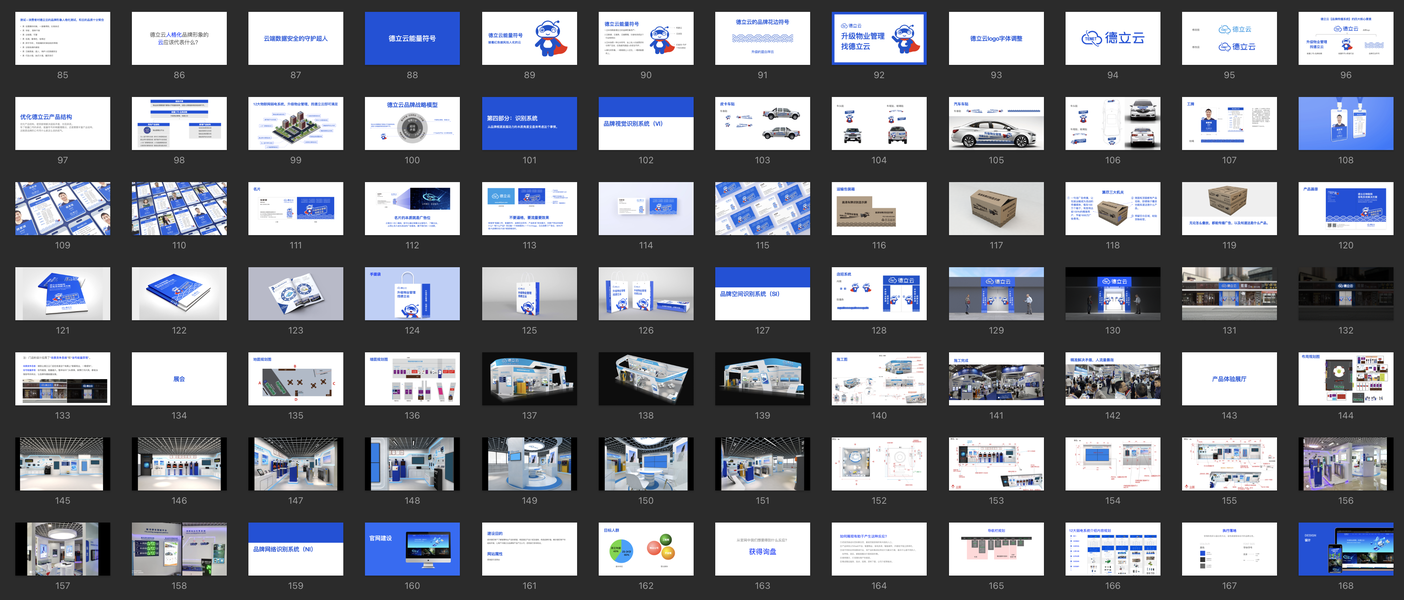The width and height of the screenshot is (1404, 600).
Task: Select slide thumbnail 133
Action: pyautogui.click(x=63, y=379)
